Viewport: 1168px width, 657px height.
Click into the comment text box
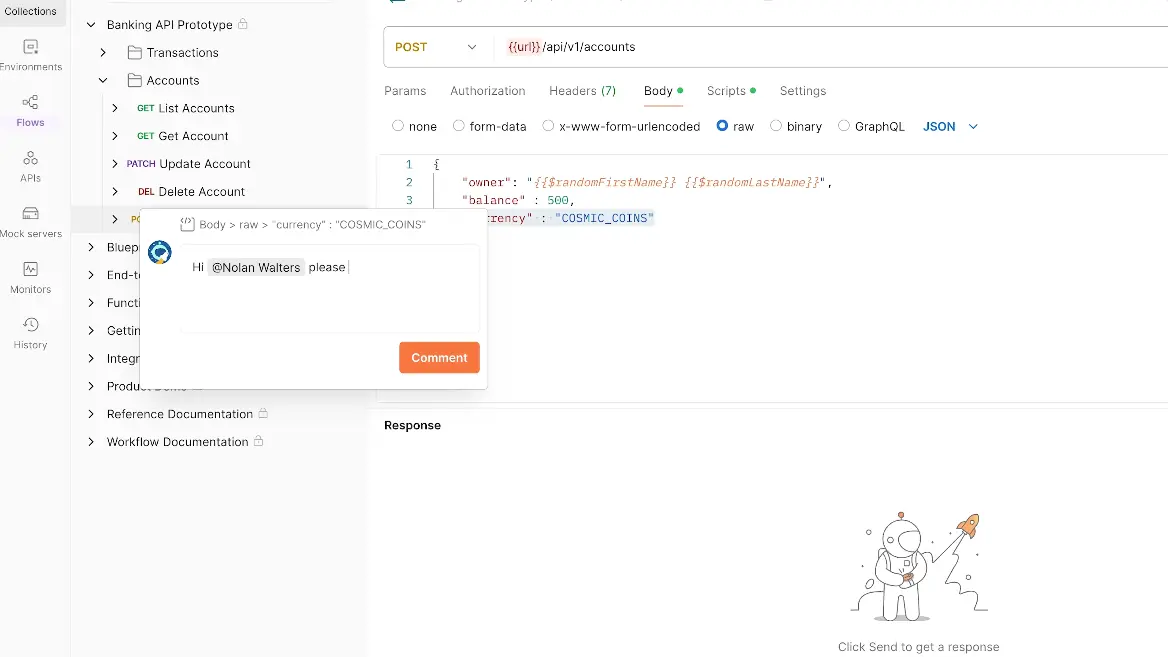329,289
